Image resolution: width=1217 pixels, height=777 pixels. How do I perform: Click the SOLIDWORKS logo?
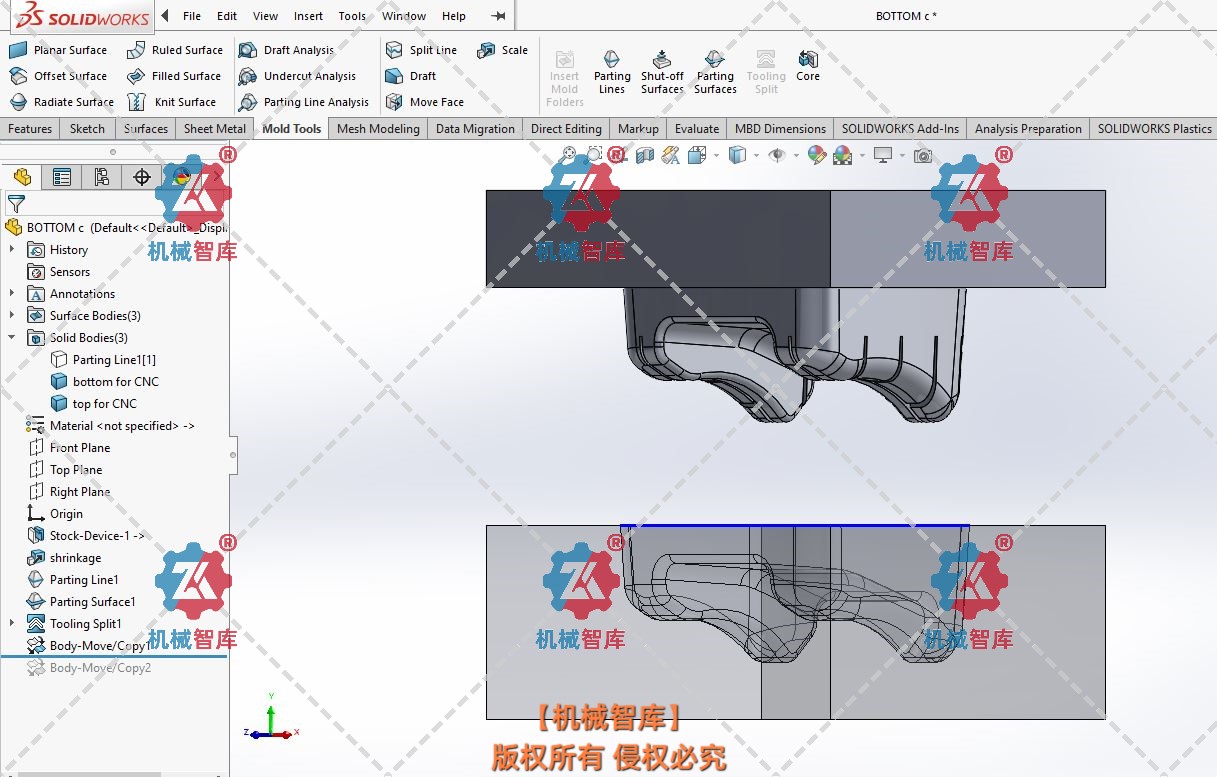click(x=84, y=16)
